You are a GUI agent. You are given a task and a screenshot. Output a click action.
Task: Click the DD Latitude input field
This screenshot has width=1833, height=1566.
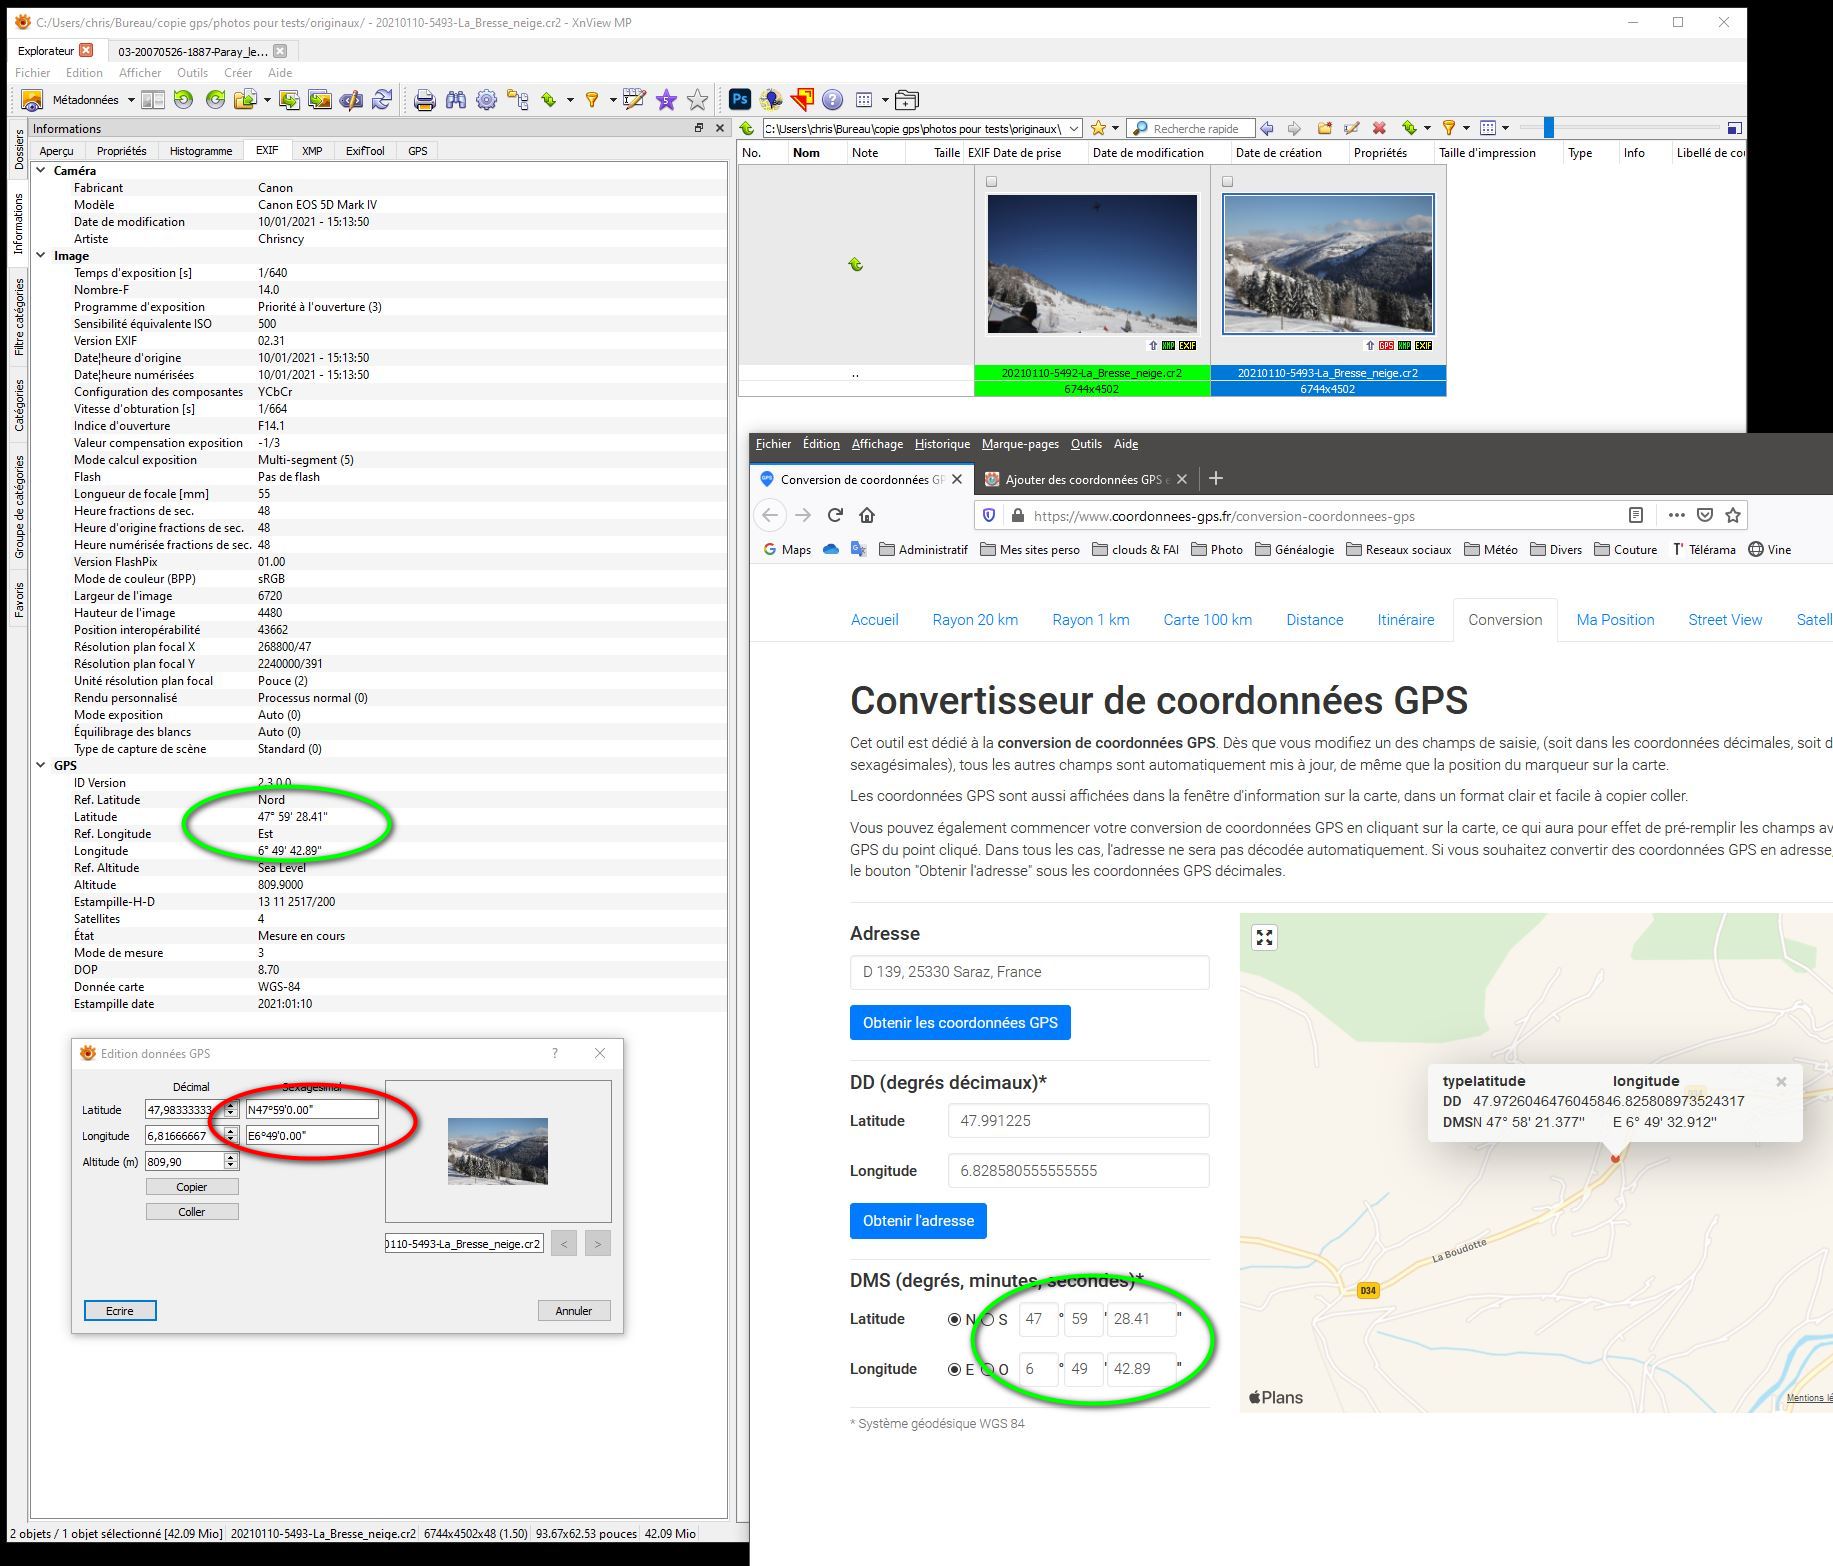pyautogui.click(x=1078, y=1121)
